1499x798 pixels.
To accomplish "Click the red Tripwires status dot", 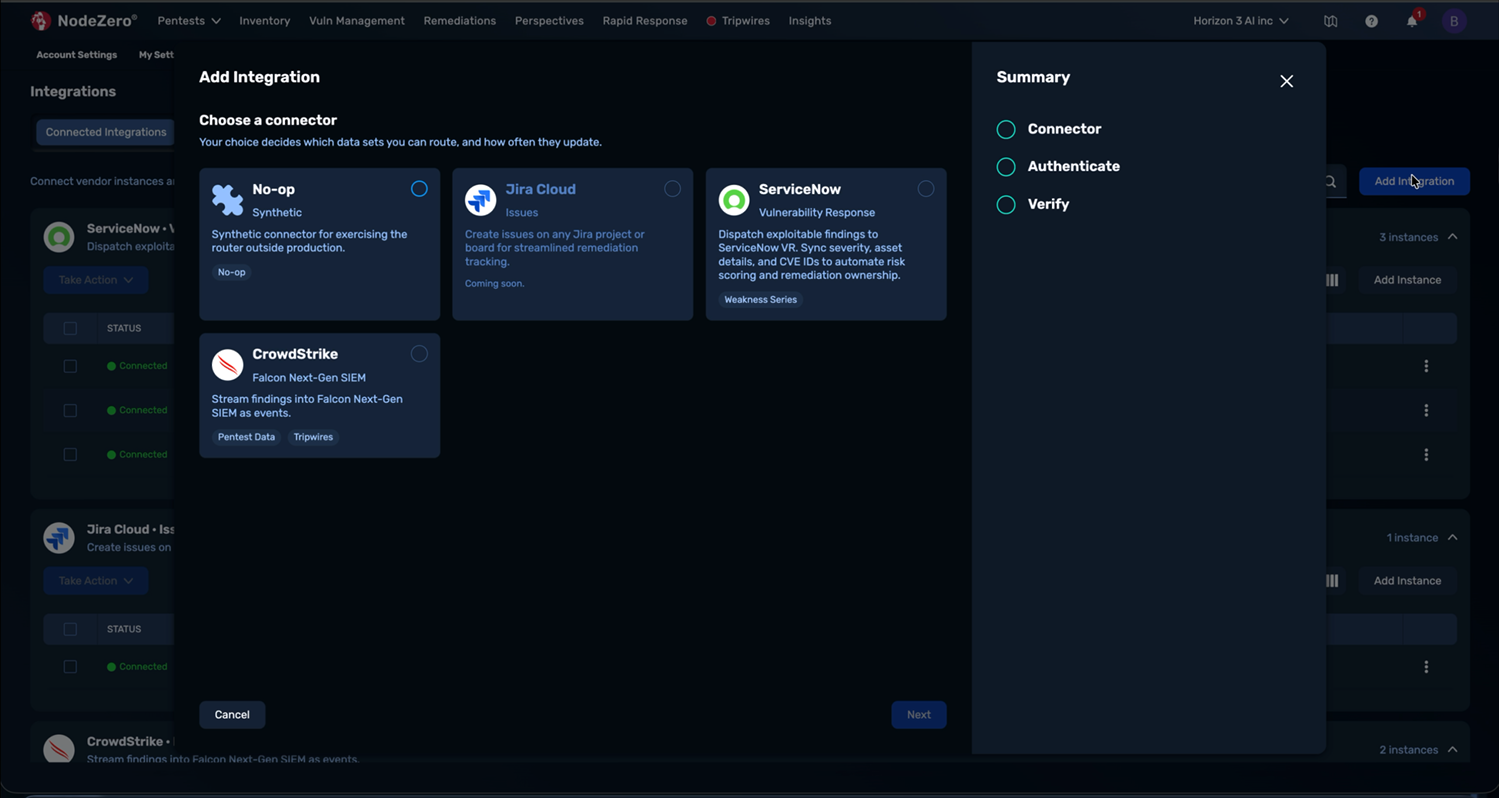I will coord(711,21).
